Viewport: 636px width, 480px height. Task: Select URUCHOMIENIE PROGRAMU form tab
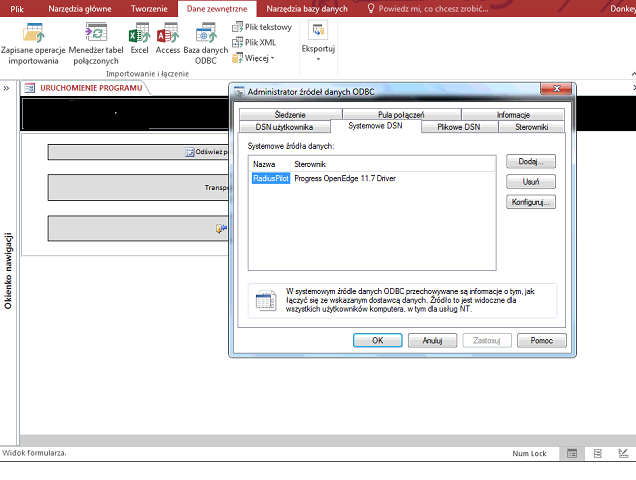(x=85, y=88)
